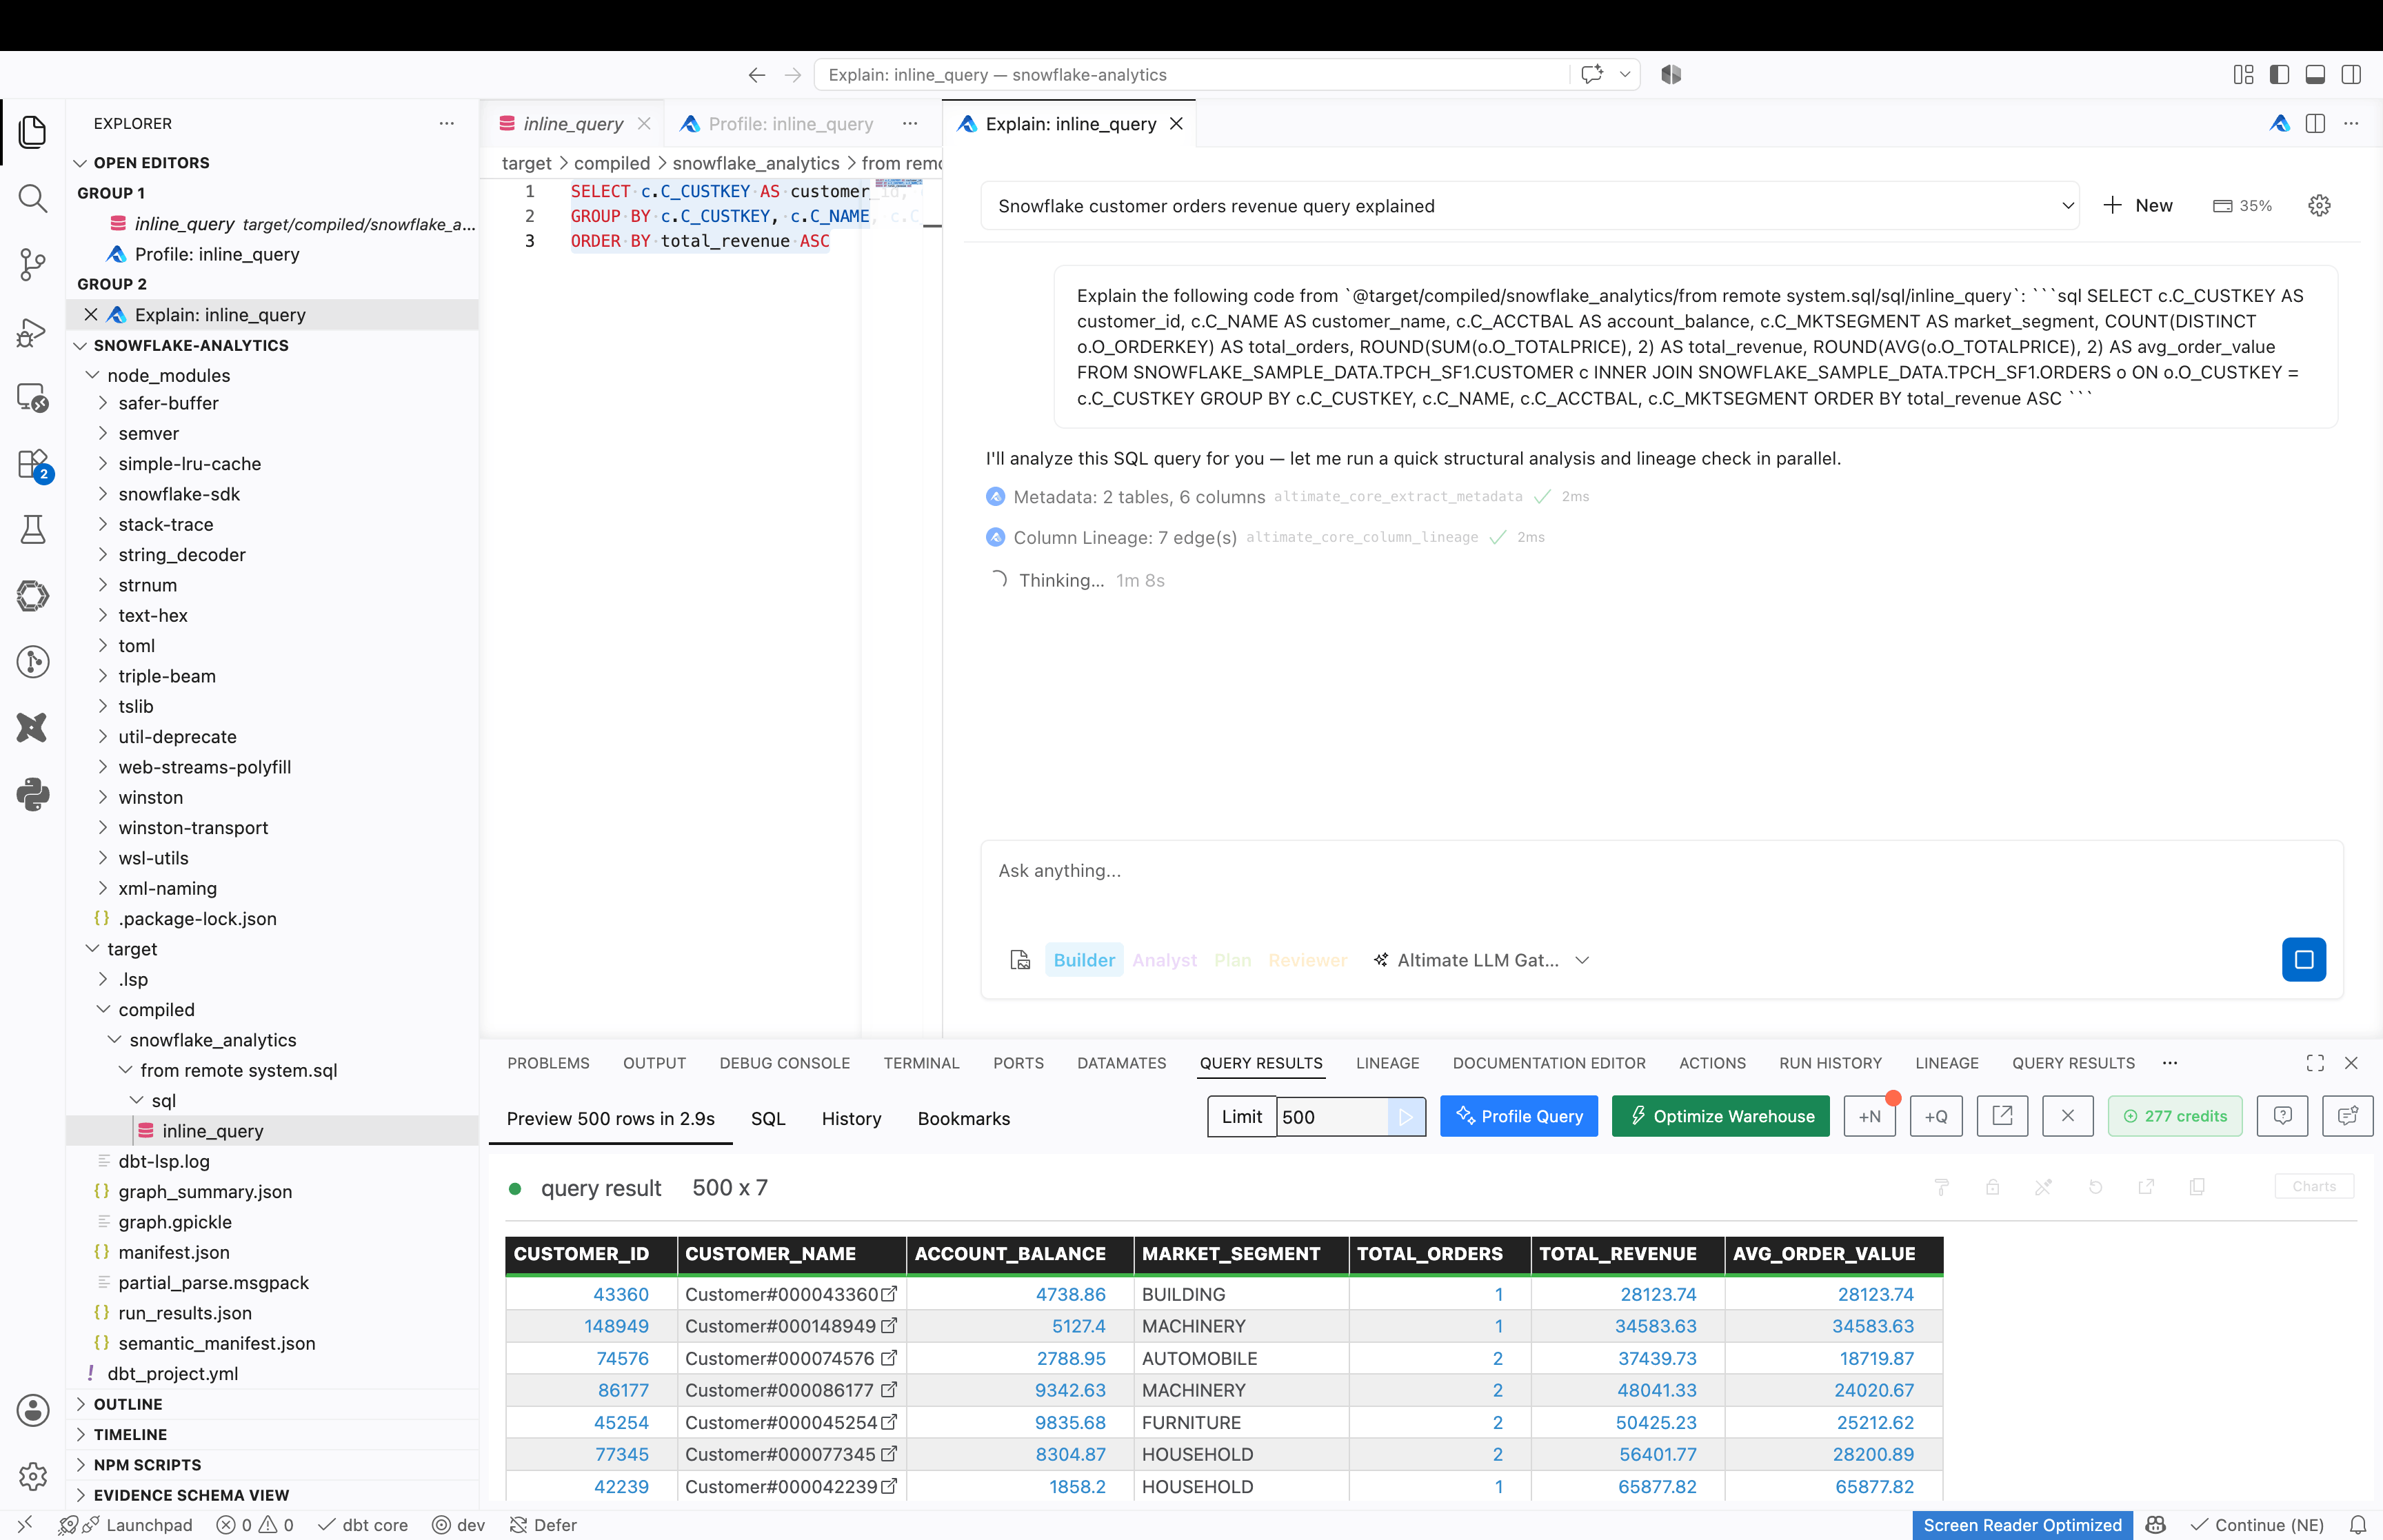Screen dimensions: 2383x1540
Task: Open the Search view icon
Action: (32, 198)
